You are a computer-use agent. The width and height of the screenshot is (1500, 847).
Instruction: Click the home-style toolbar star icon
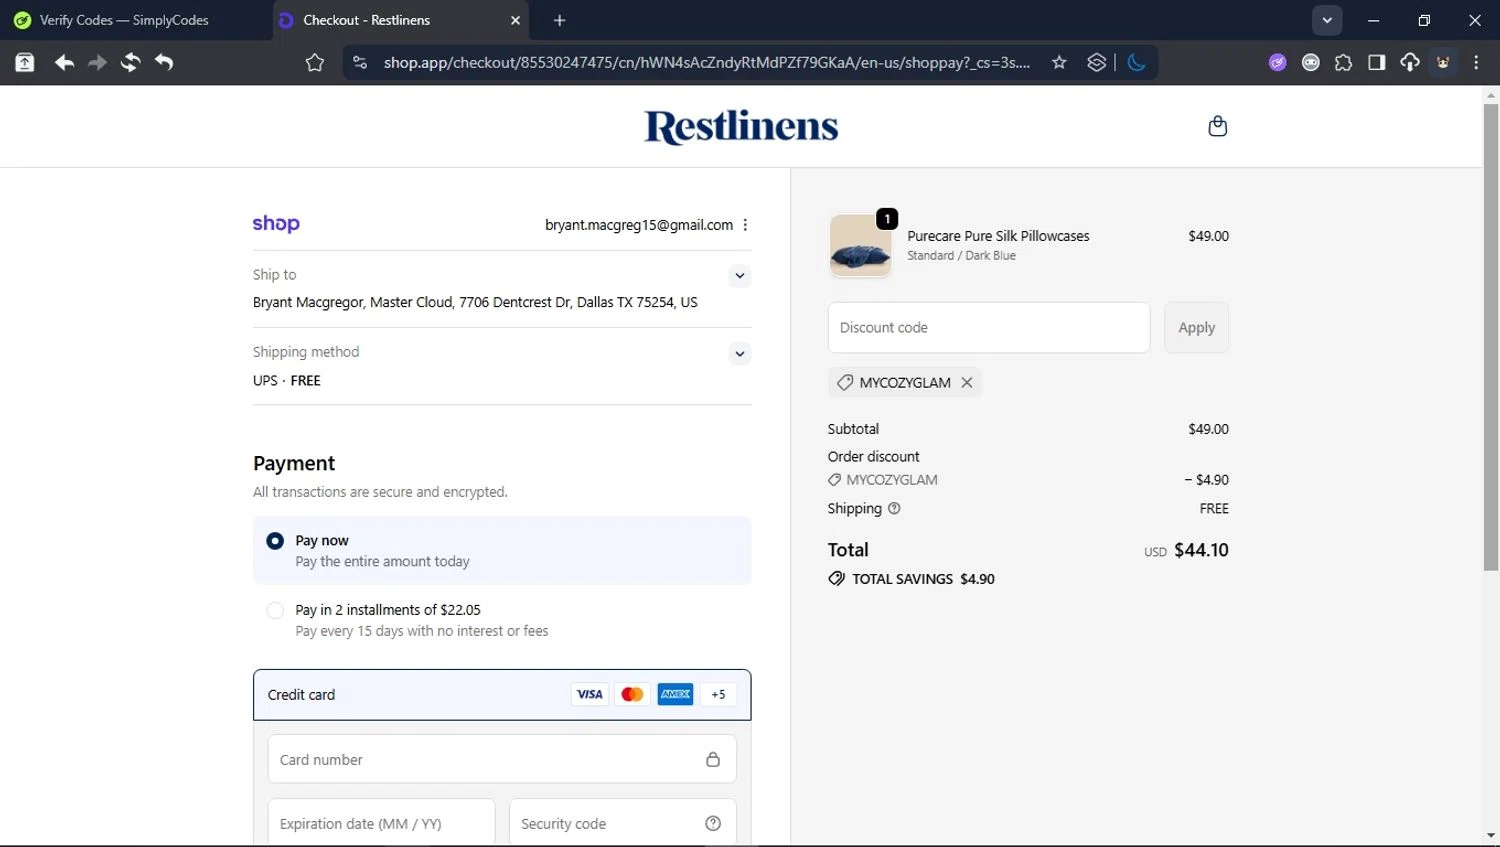click(314, 62)
